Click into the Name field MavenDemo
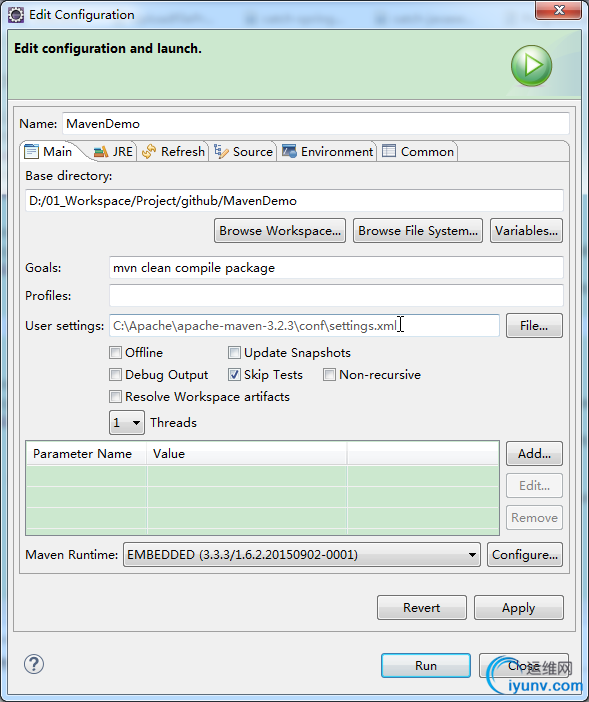The height and width of the screenshot is (702, 589). pyautogui.click(x=316, y=124)
